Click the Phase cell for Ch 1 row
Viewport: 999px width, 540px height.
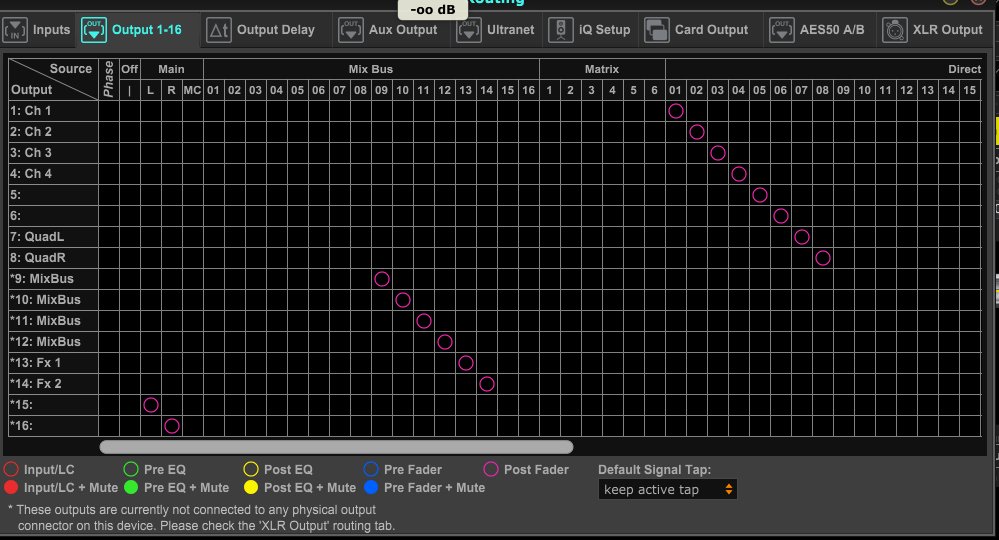click(109, 111)
